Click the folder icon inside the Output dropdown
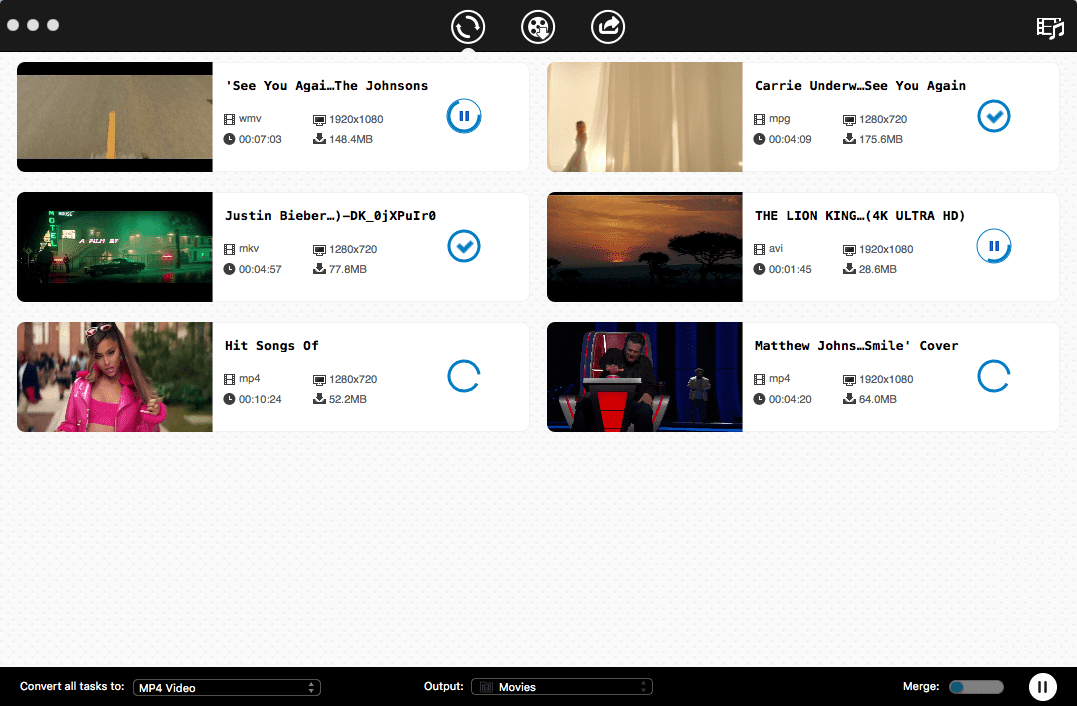 (486, 687)
